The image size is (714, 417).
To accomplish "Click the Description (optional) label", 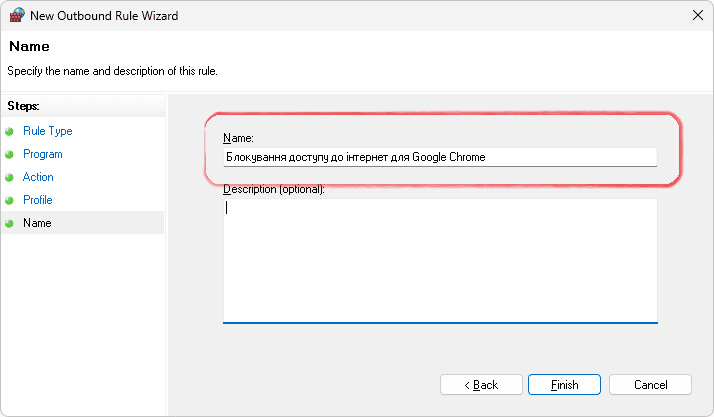I will (x=273, y=189).
